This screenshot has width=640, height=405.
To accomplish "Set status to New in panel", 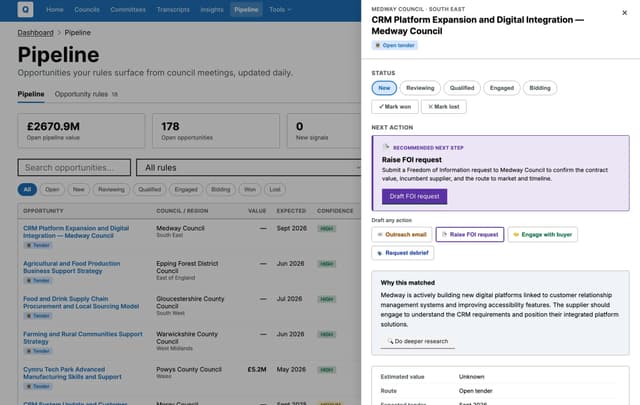I will tap(384, 88).
